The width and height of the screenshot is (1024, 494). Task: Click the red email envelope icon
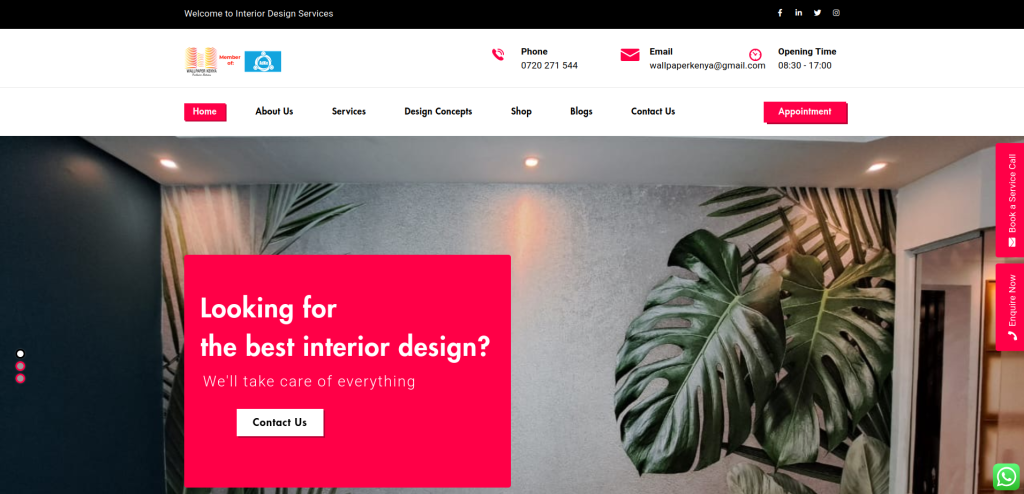(x=630, y=55)
